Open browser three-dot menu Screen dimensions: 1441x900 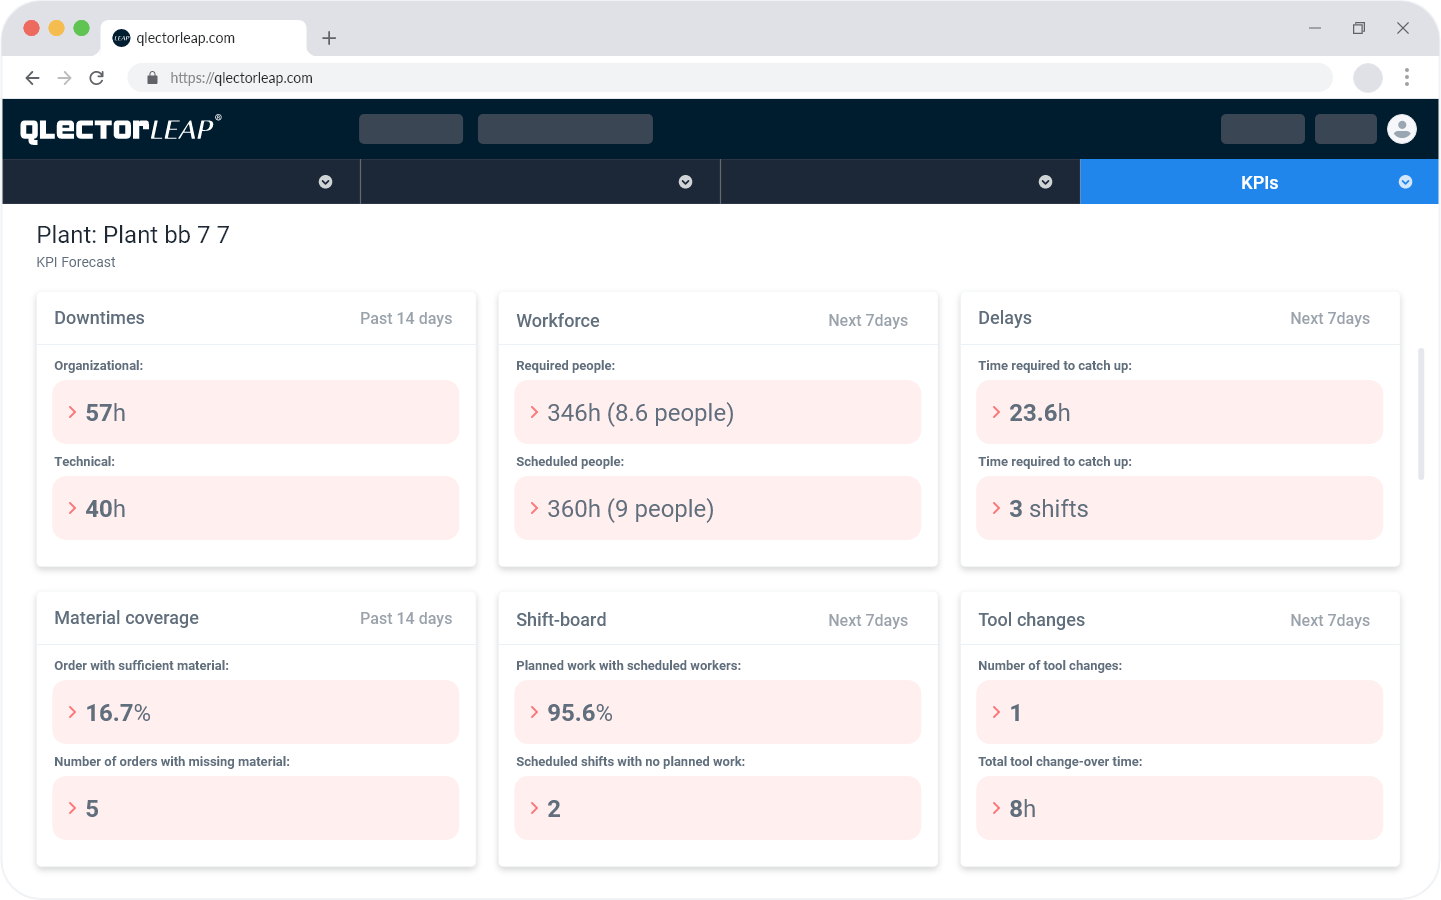pyautogui.click(x=1407, y=77)
